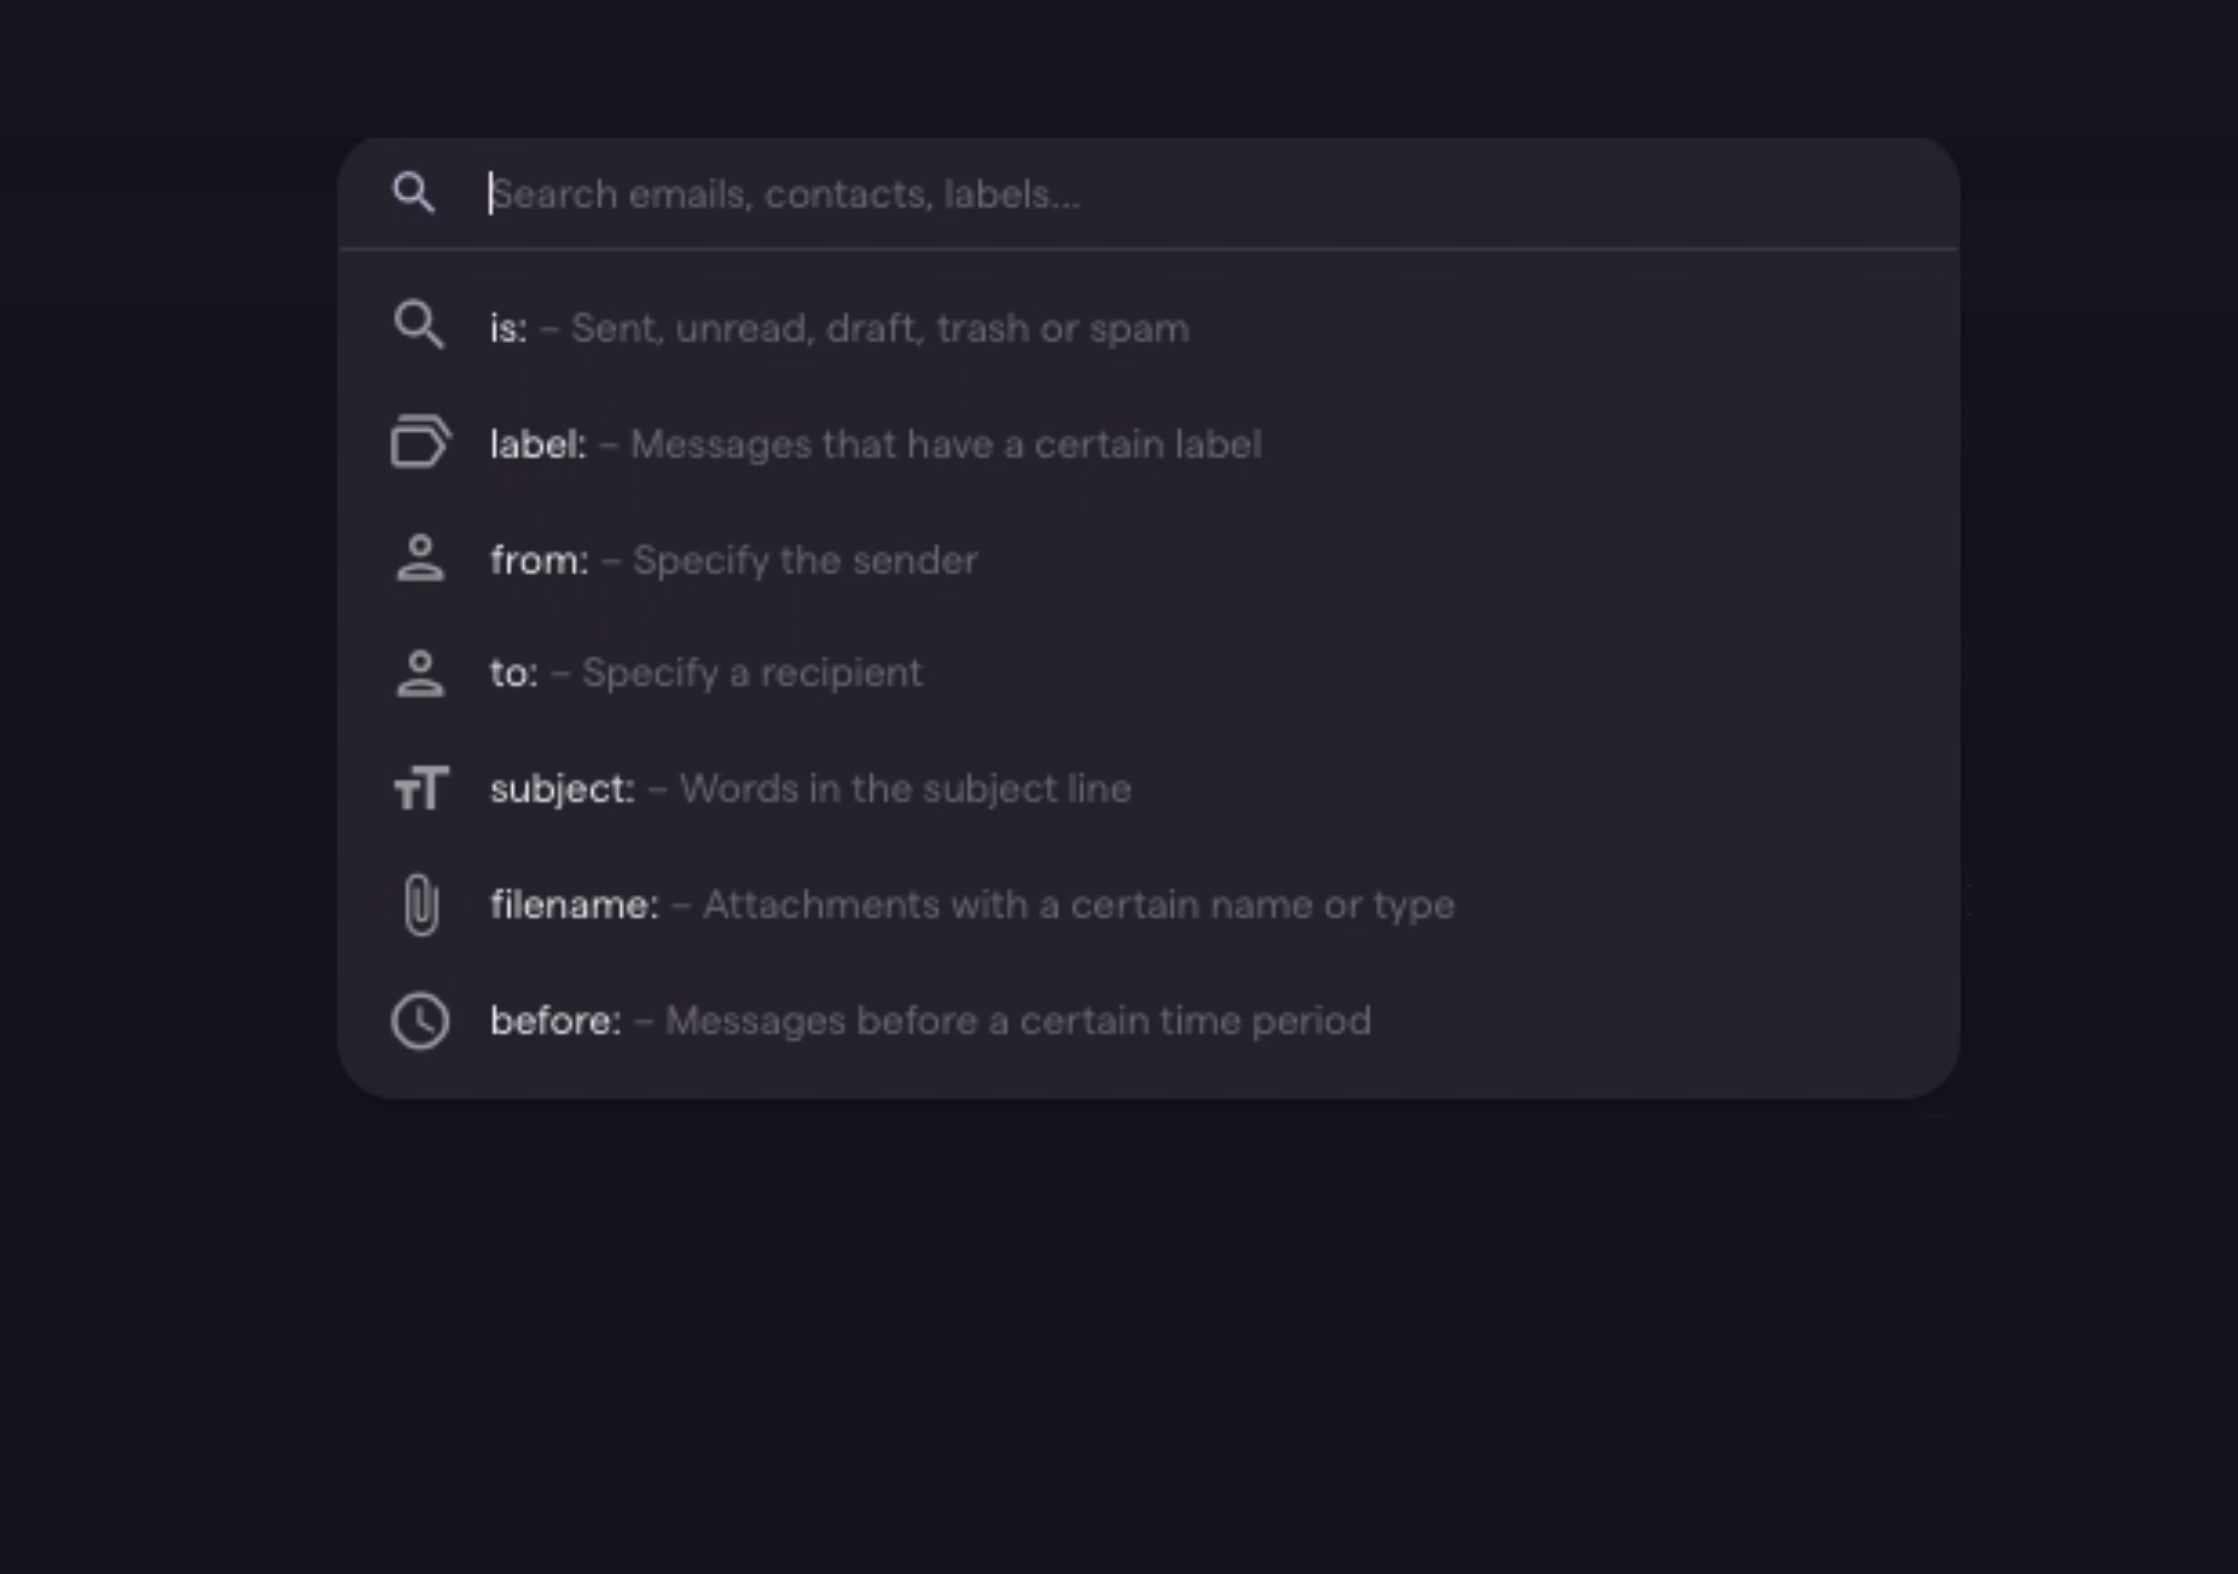This screenshot has width=2238, height=1574.
Task: Pick the "from:" filter keyword
Action: coord(539,560)
